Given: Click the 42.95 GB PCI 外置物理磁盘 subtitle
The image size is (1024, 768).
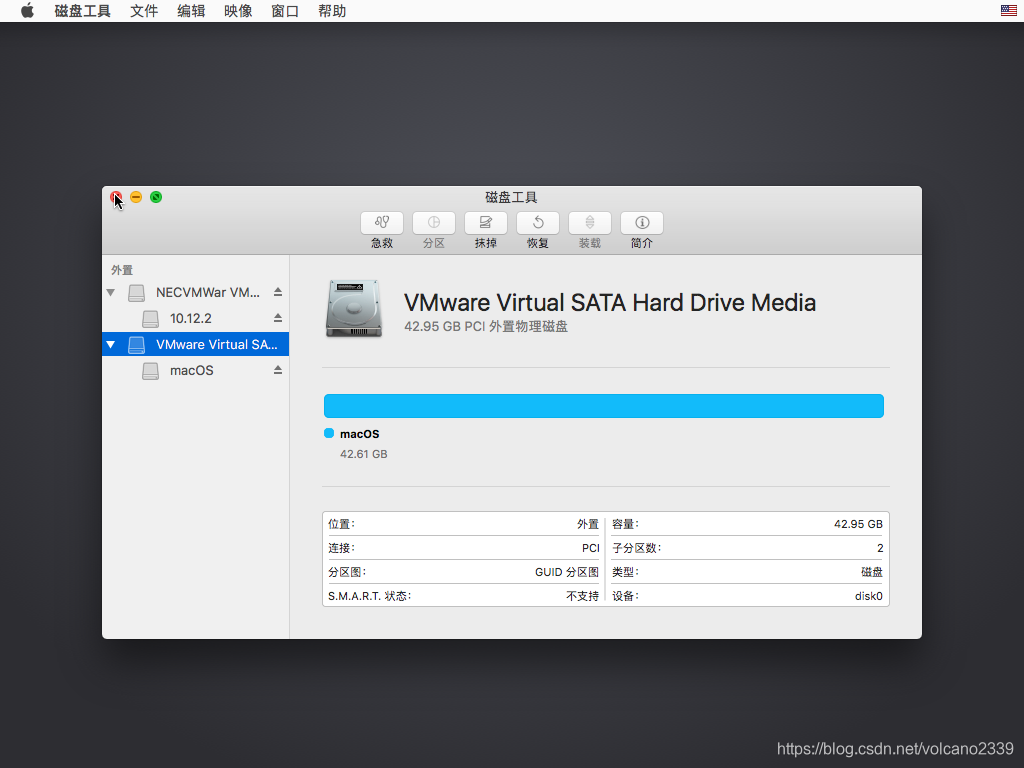Looking at the screenshot, I should (486, 327).
